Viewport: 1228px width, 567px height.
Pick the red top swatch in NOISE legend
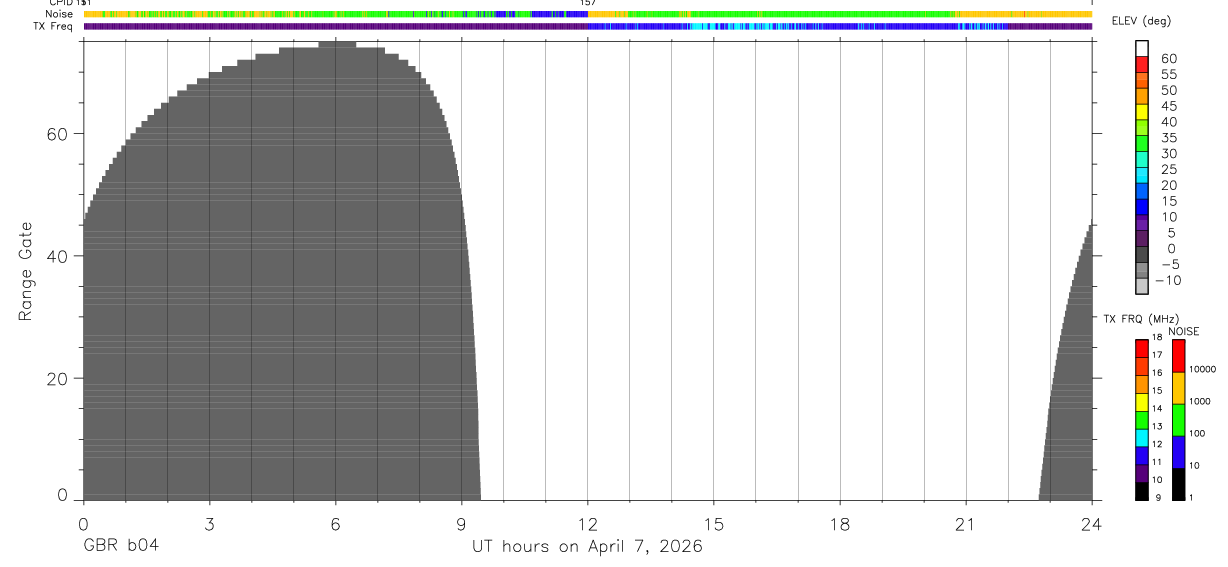[1179, 355]
